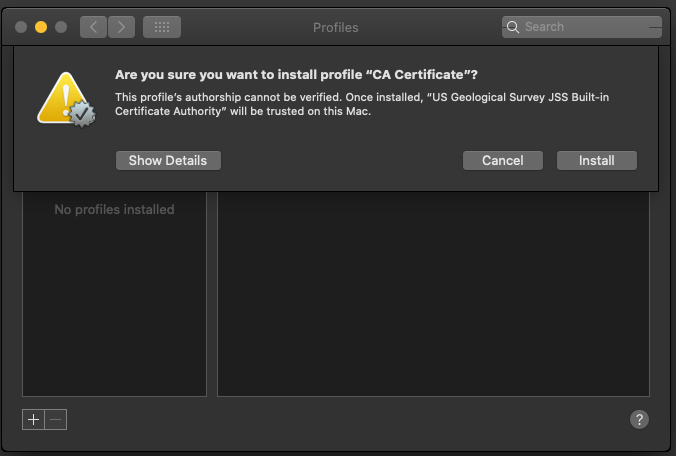Go forward with the right chevron
676x456 pixels.
122,27
